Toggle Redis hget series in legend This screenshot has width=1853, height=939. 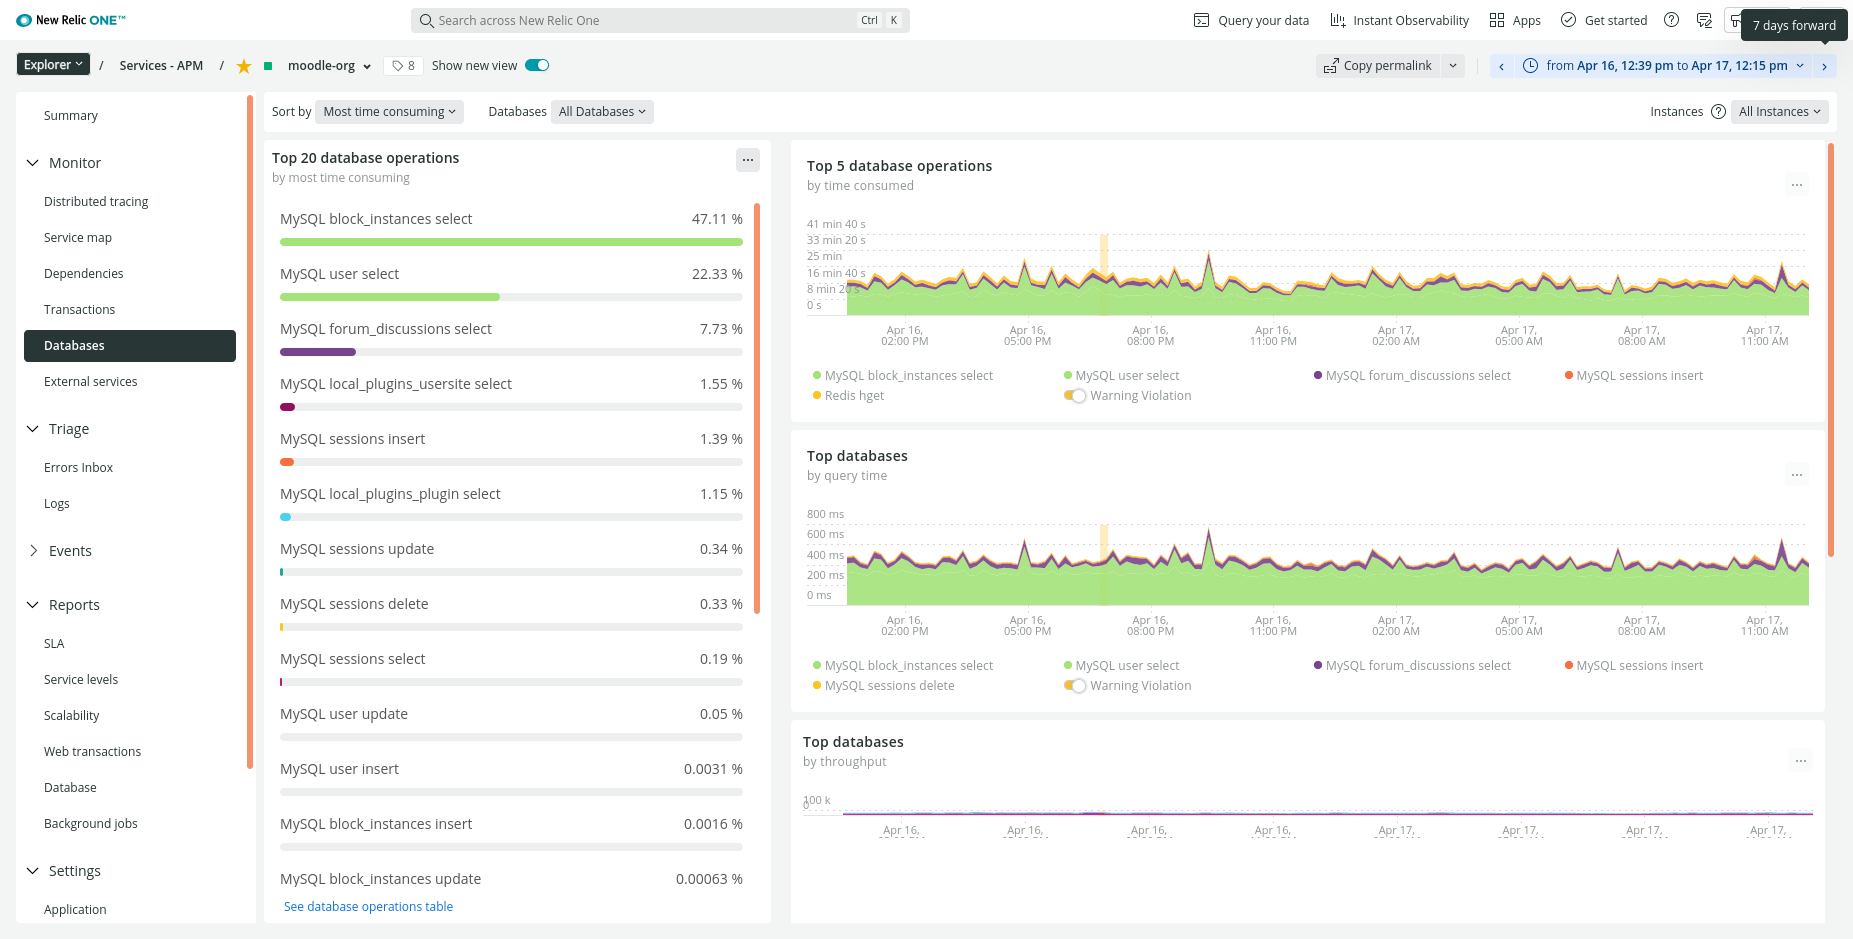(x=848, y=396)
